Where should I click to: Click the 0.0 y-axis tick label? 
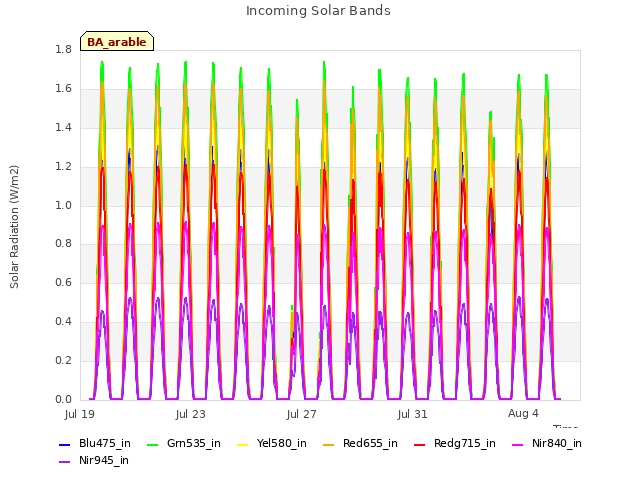pyautogui.click(x=63, y=399)
